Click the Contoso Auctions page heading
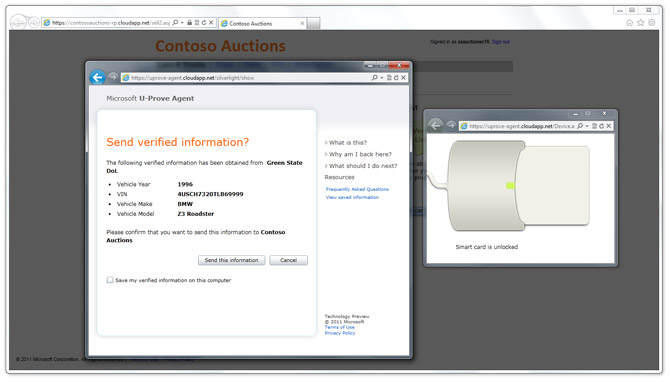The height and width of the screenshot is (382, 670). [x=220, y=46]
